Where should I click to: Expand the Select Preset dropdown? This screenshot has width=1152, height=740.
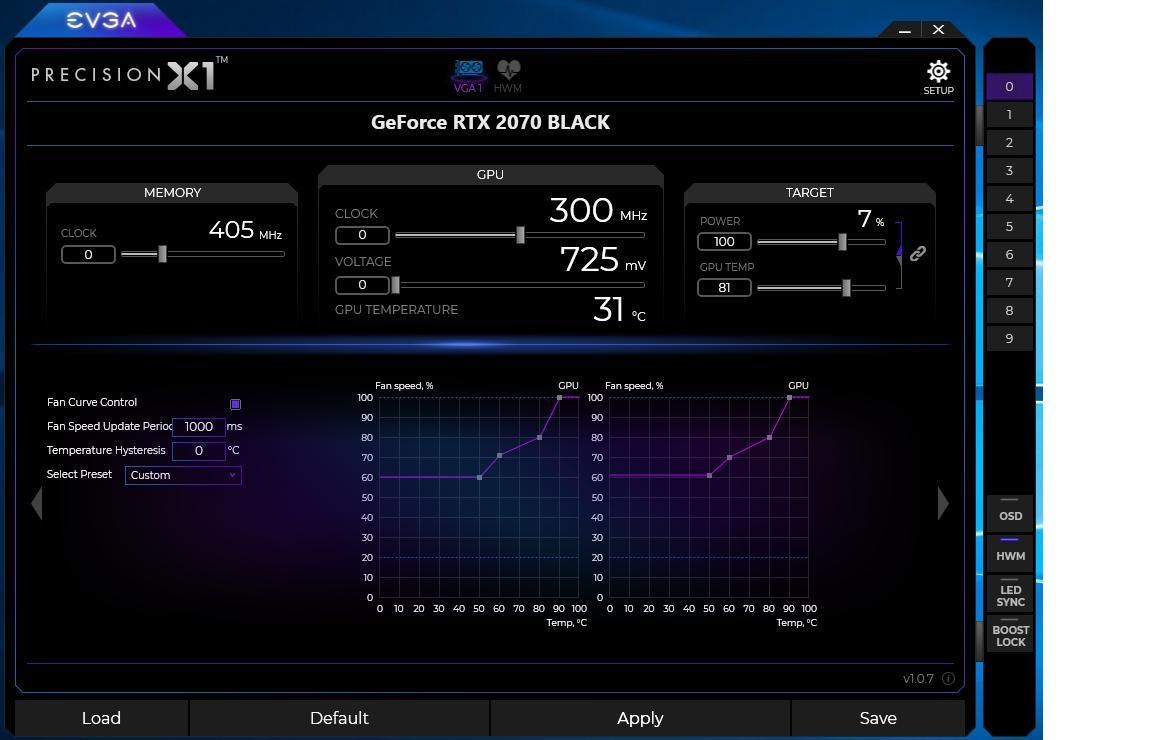click(x=183, y=475)
